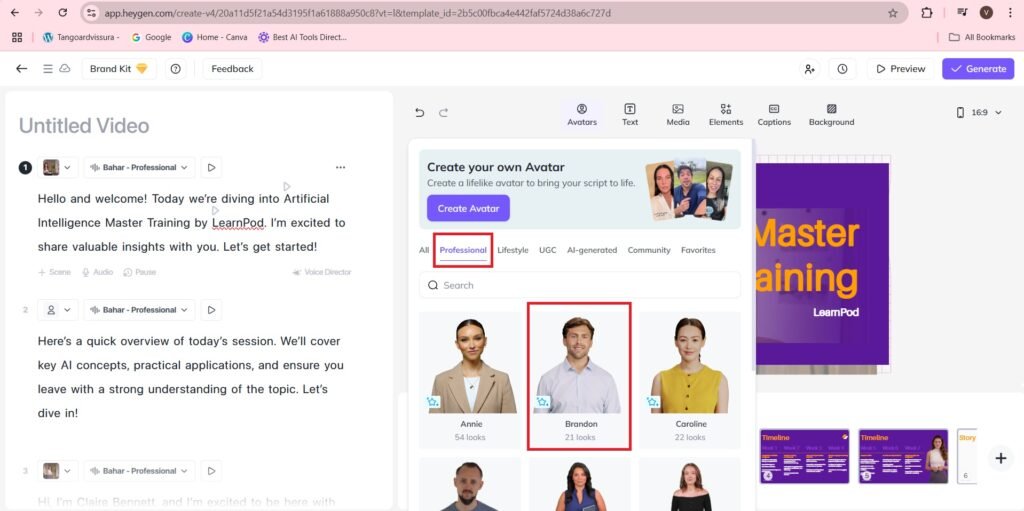
Task: Open the scene 1 three-dot options menu
Action: click(340, 167)
